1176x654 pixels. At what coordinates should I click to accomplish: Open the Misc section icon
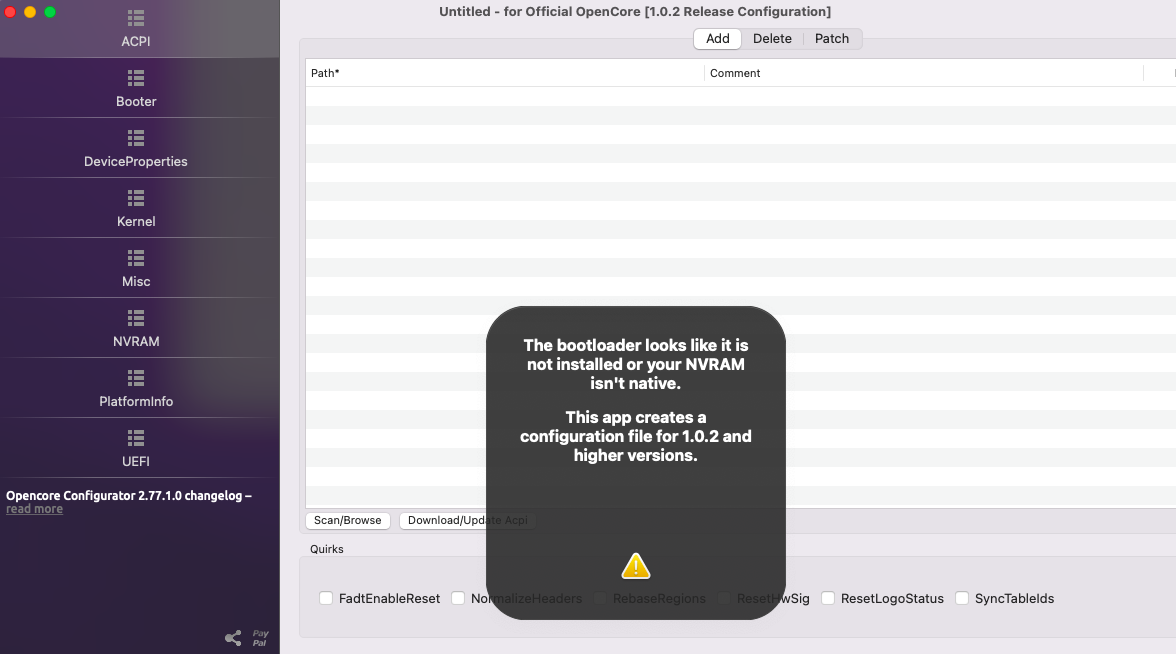point(136,258)
